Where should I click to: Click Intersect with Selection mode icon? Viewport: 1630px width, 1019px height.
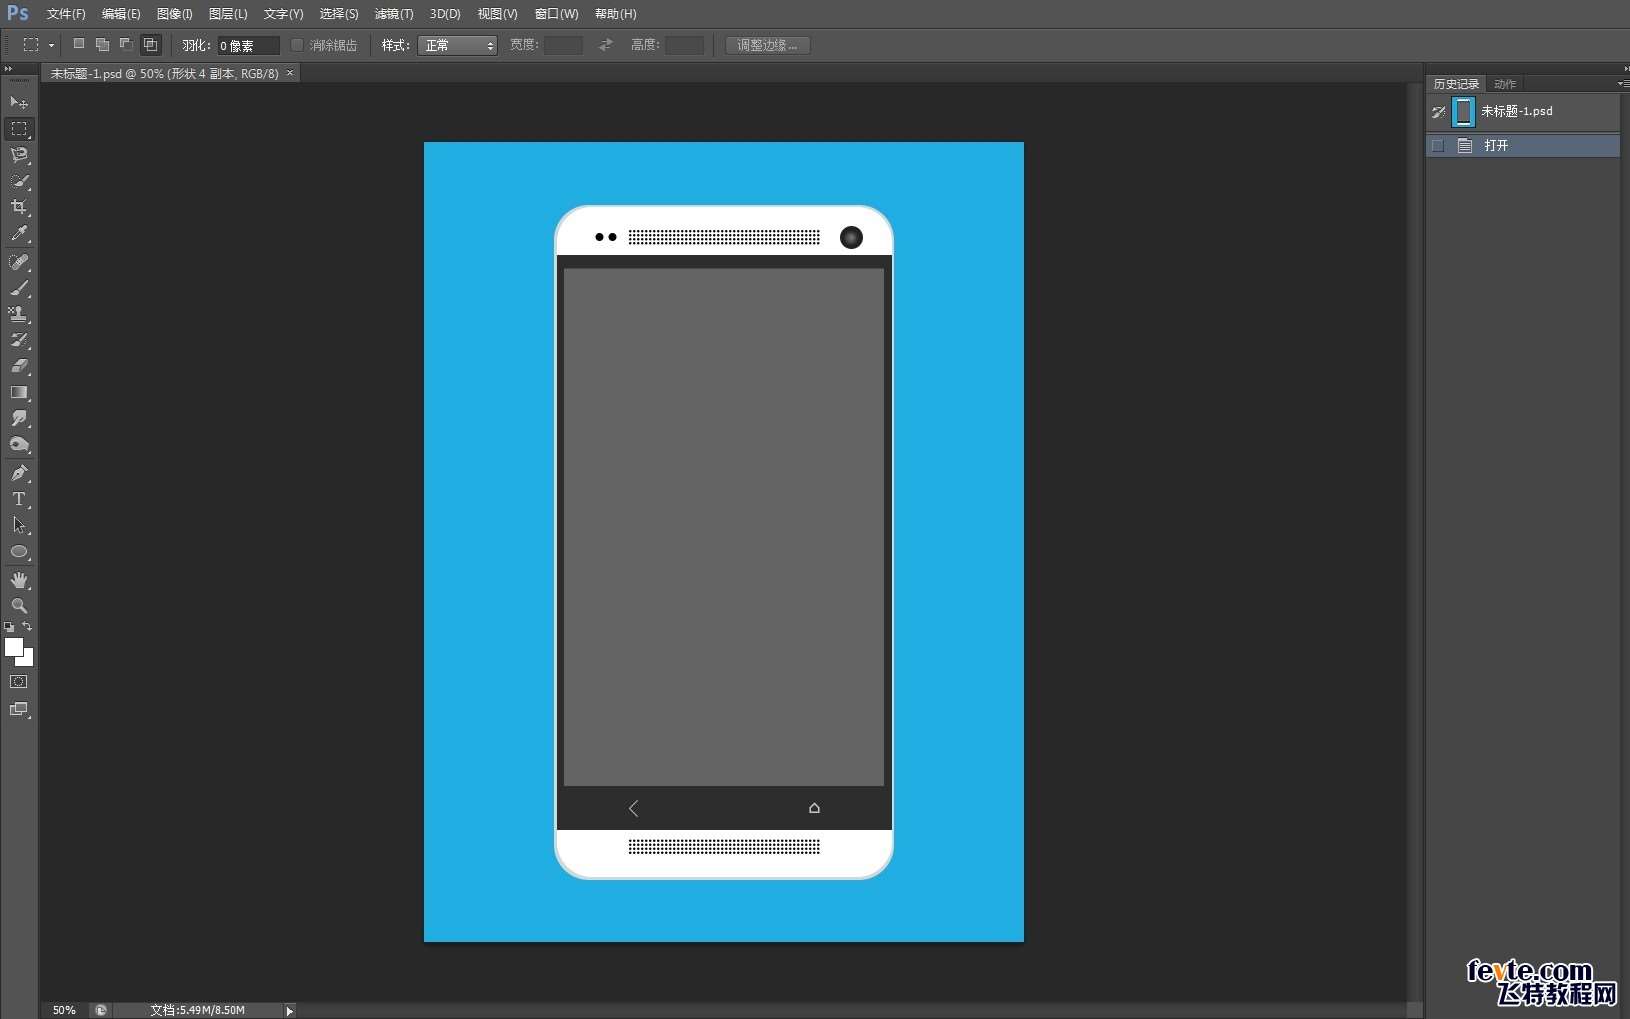[150, 44]
